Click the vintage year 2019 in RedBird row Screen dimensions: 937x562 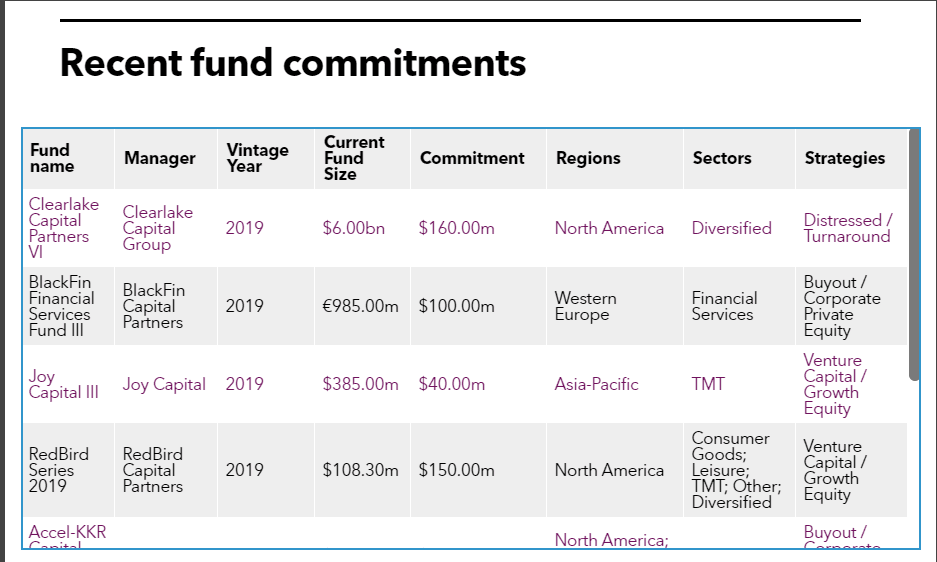tap(244, 470)
